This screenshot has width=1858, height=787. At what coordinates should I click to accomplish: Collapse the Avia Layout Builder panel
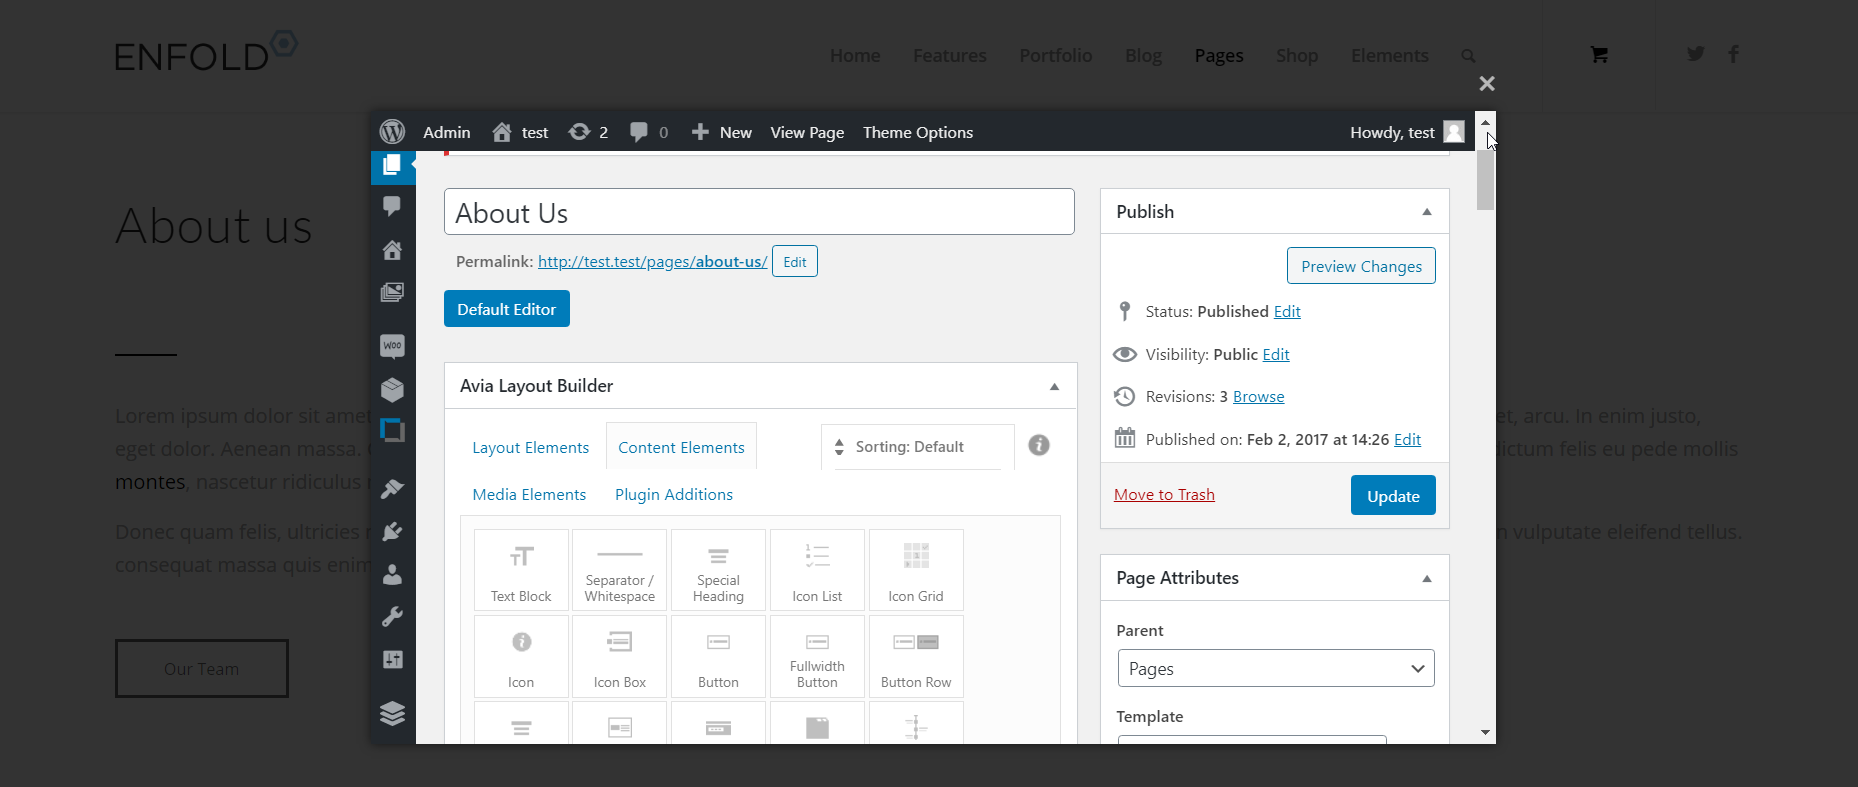[x=1054, y=386]
